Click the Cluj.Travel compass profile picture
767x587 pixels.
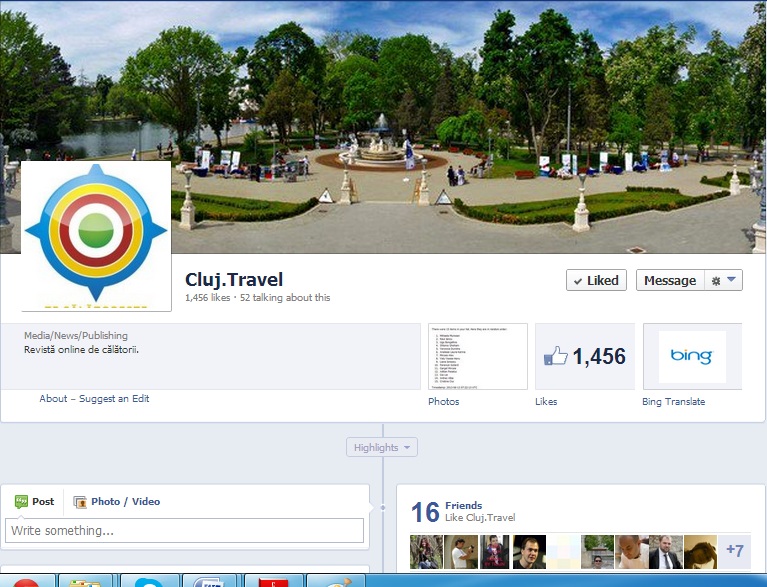96,236
